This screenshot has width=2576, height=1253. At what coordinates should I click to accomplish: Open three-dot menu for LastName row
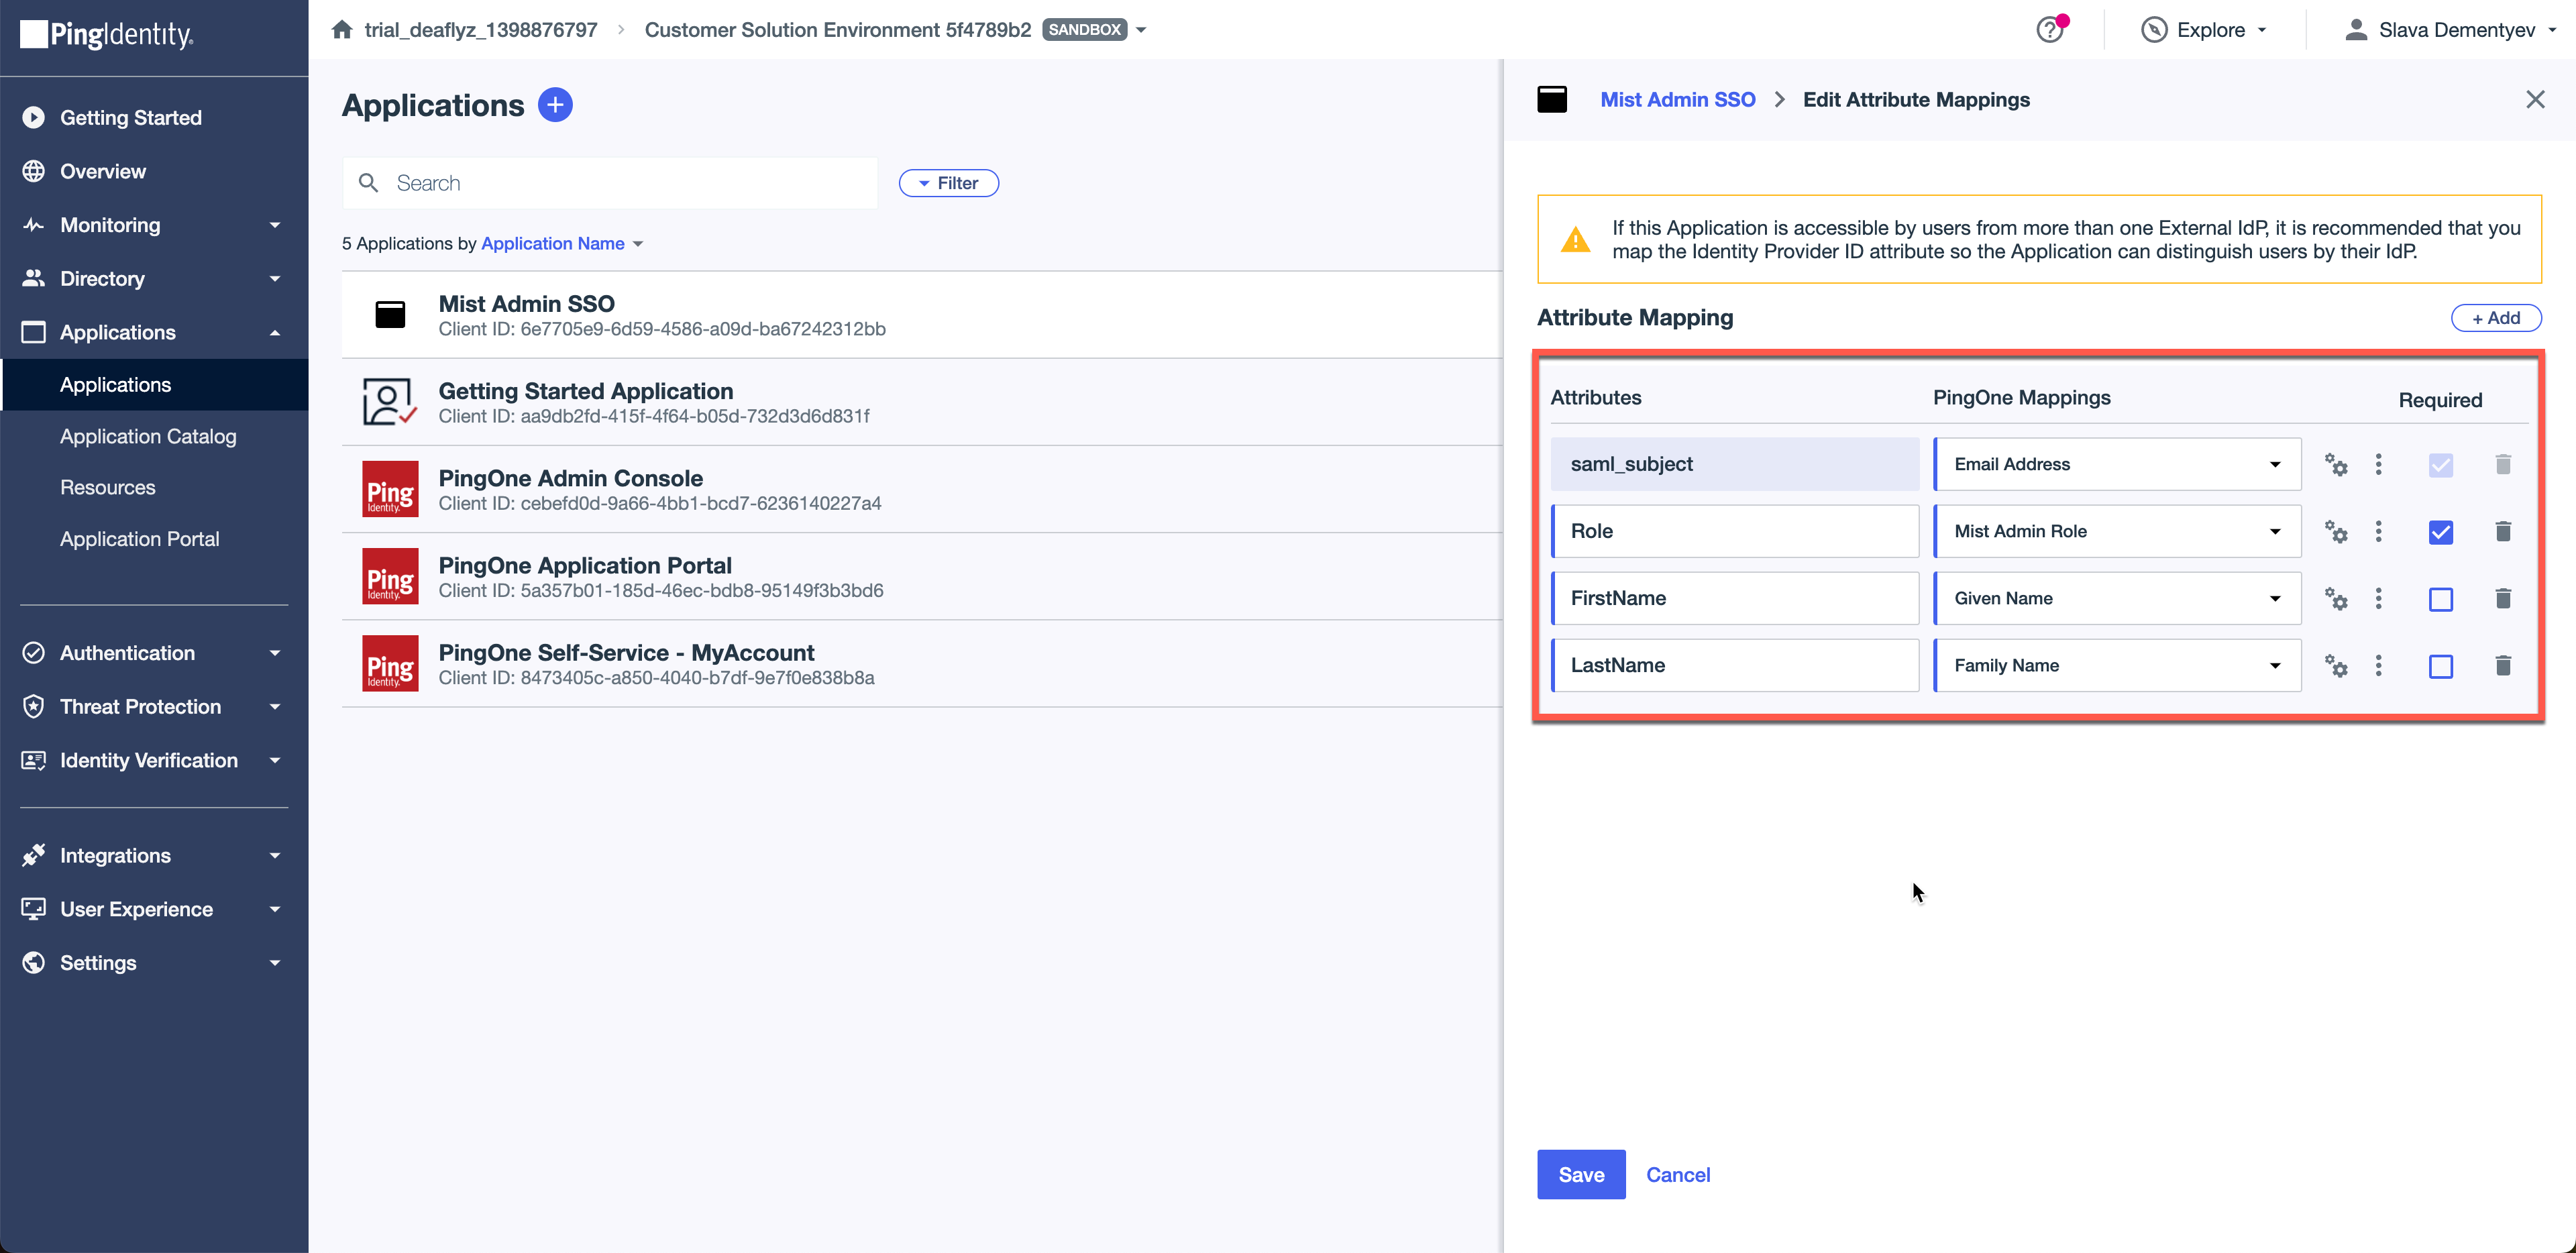(2378, 666)
